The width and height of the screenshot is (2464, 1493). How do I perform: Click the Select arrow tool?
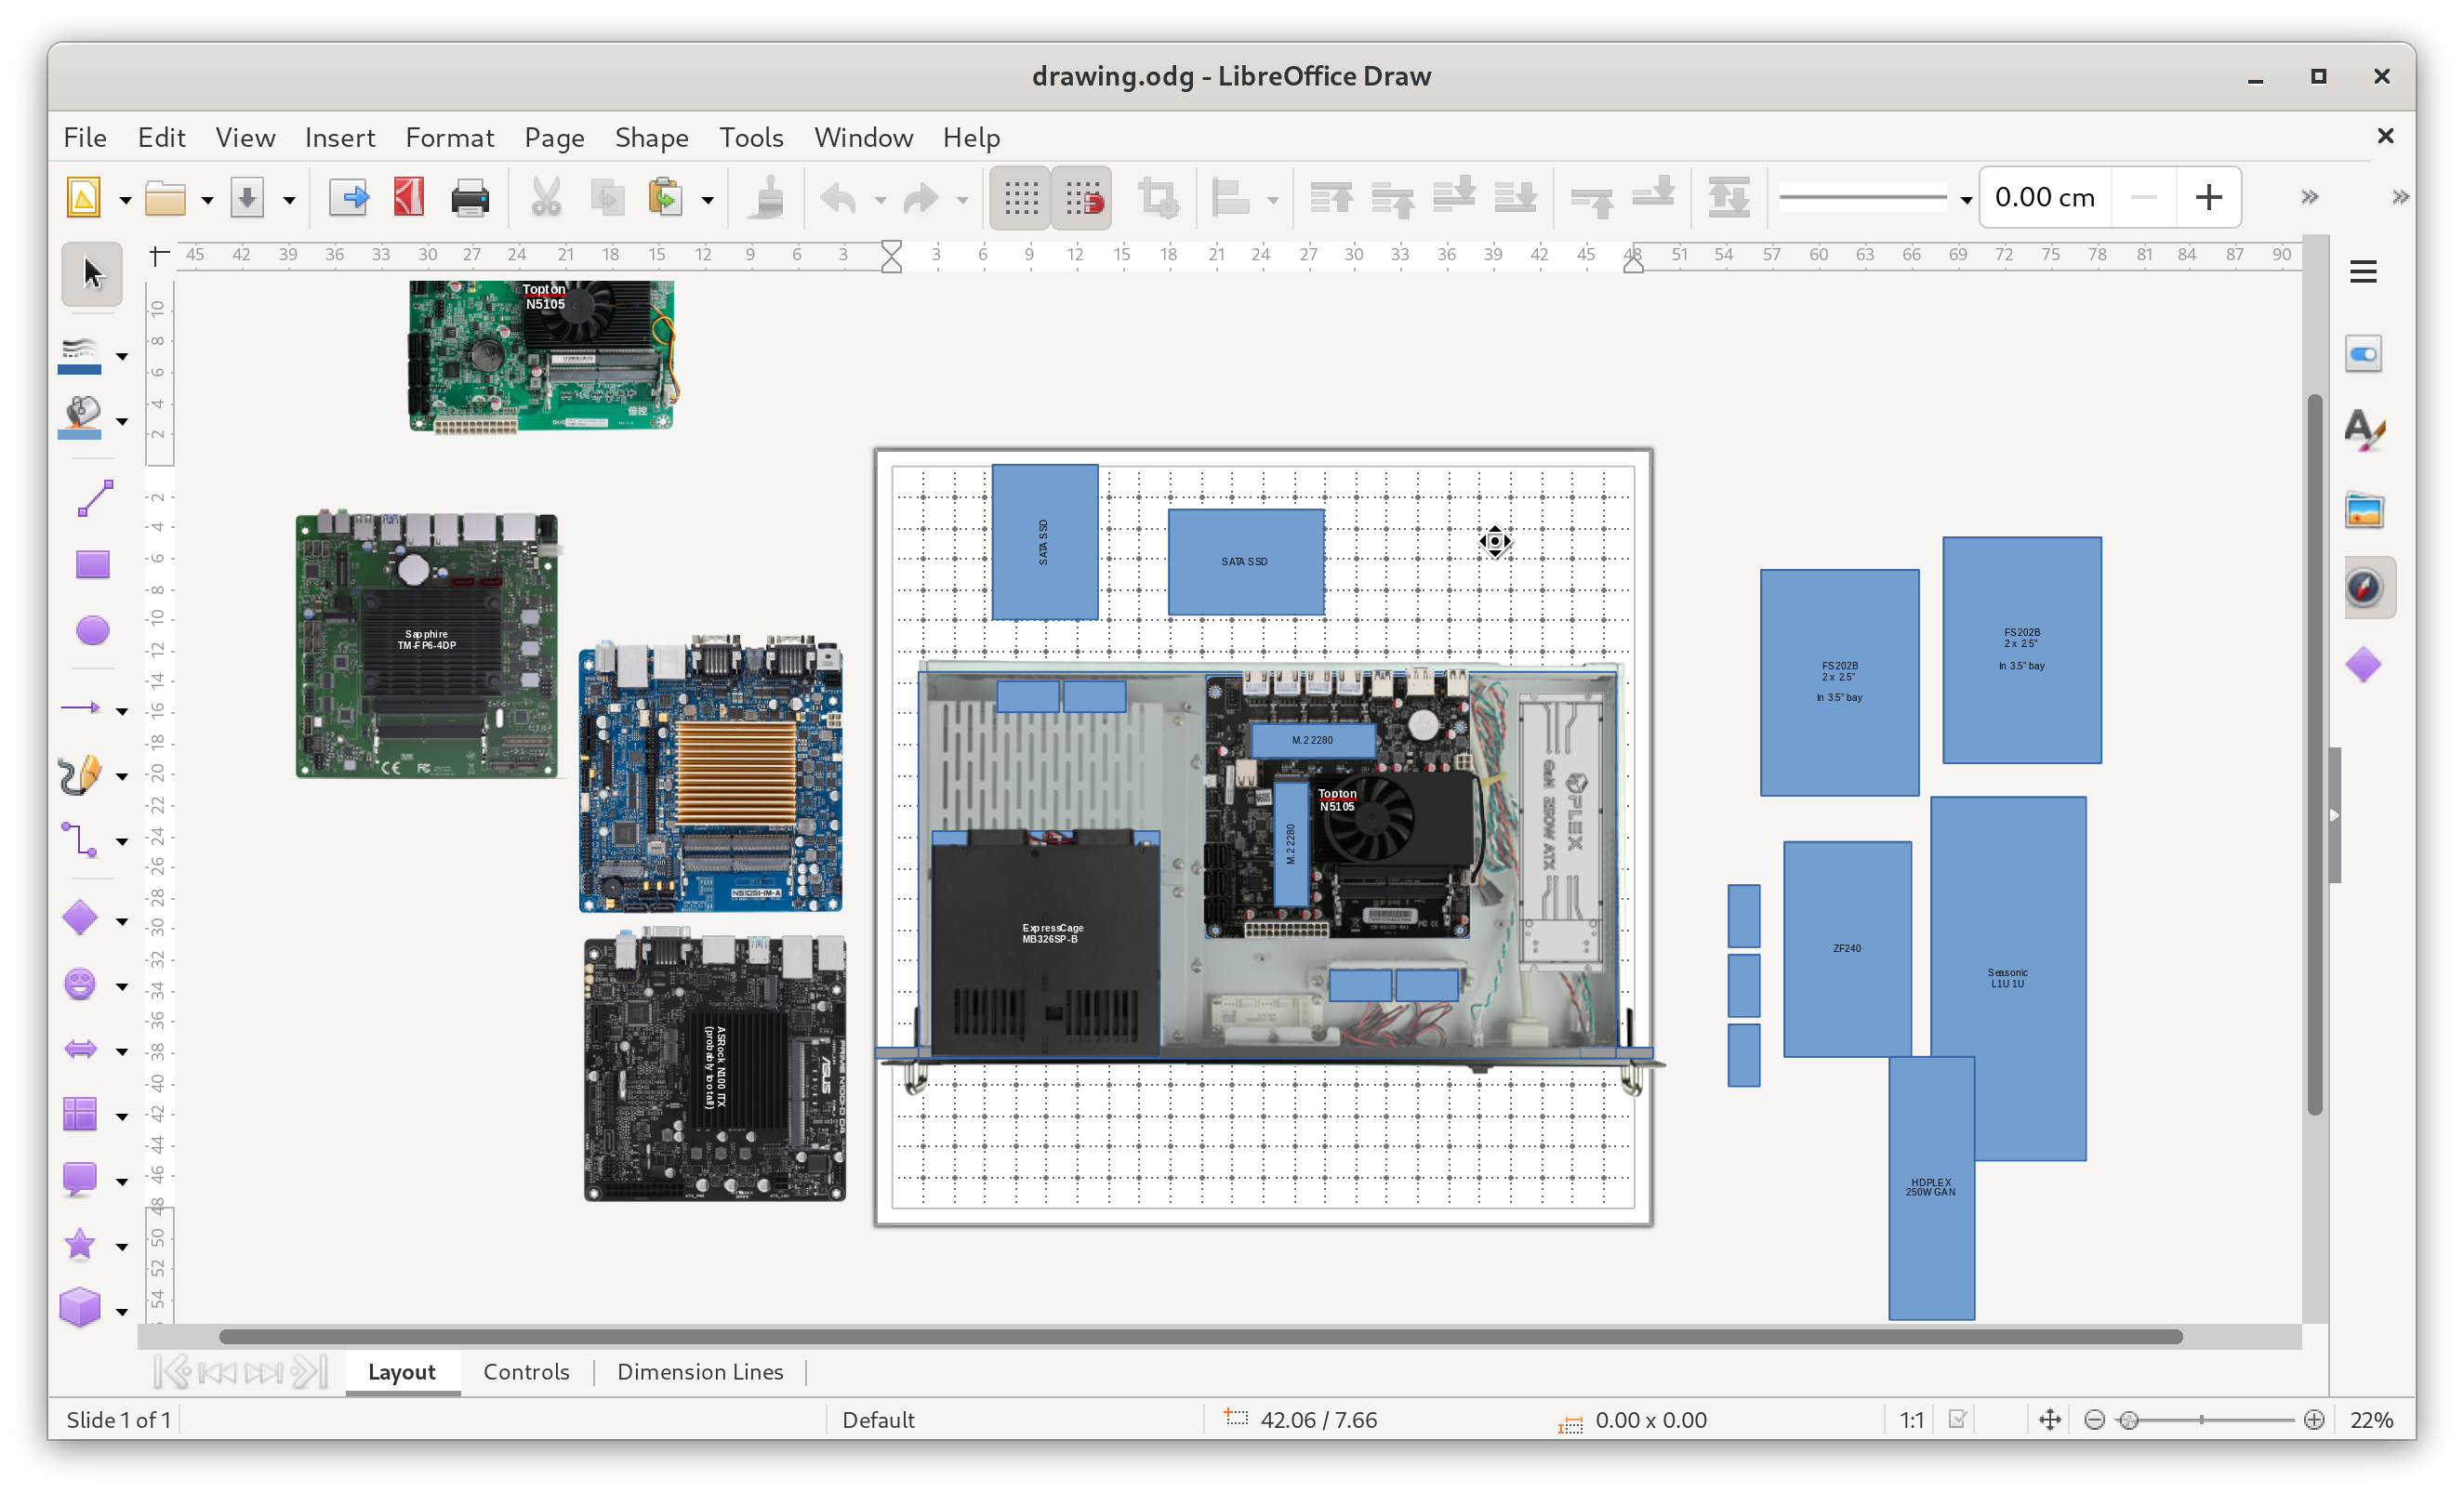click(x=92, y=273)
